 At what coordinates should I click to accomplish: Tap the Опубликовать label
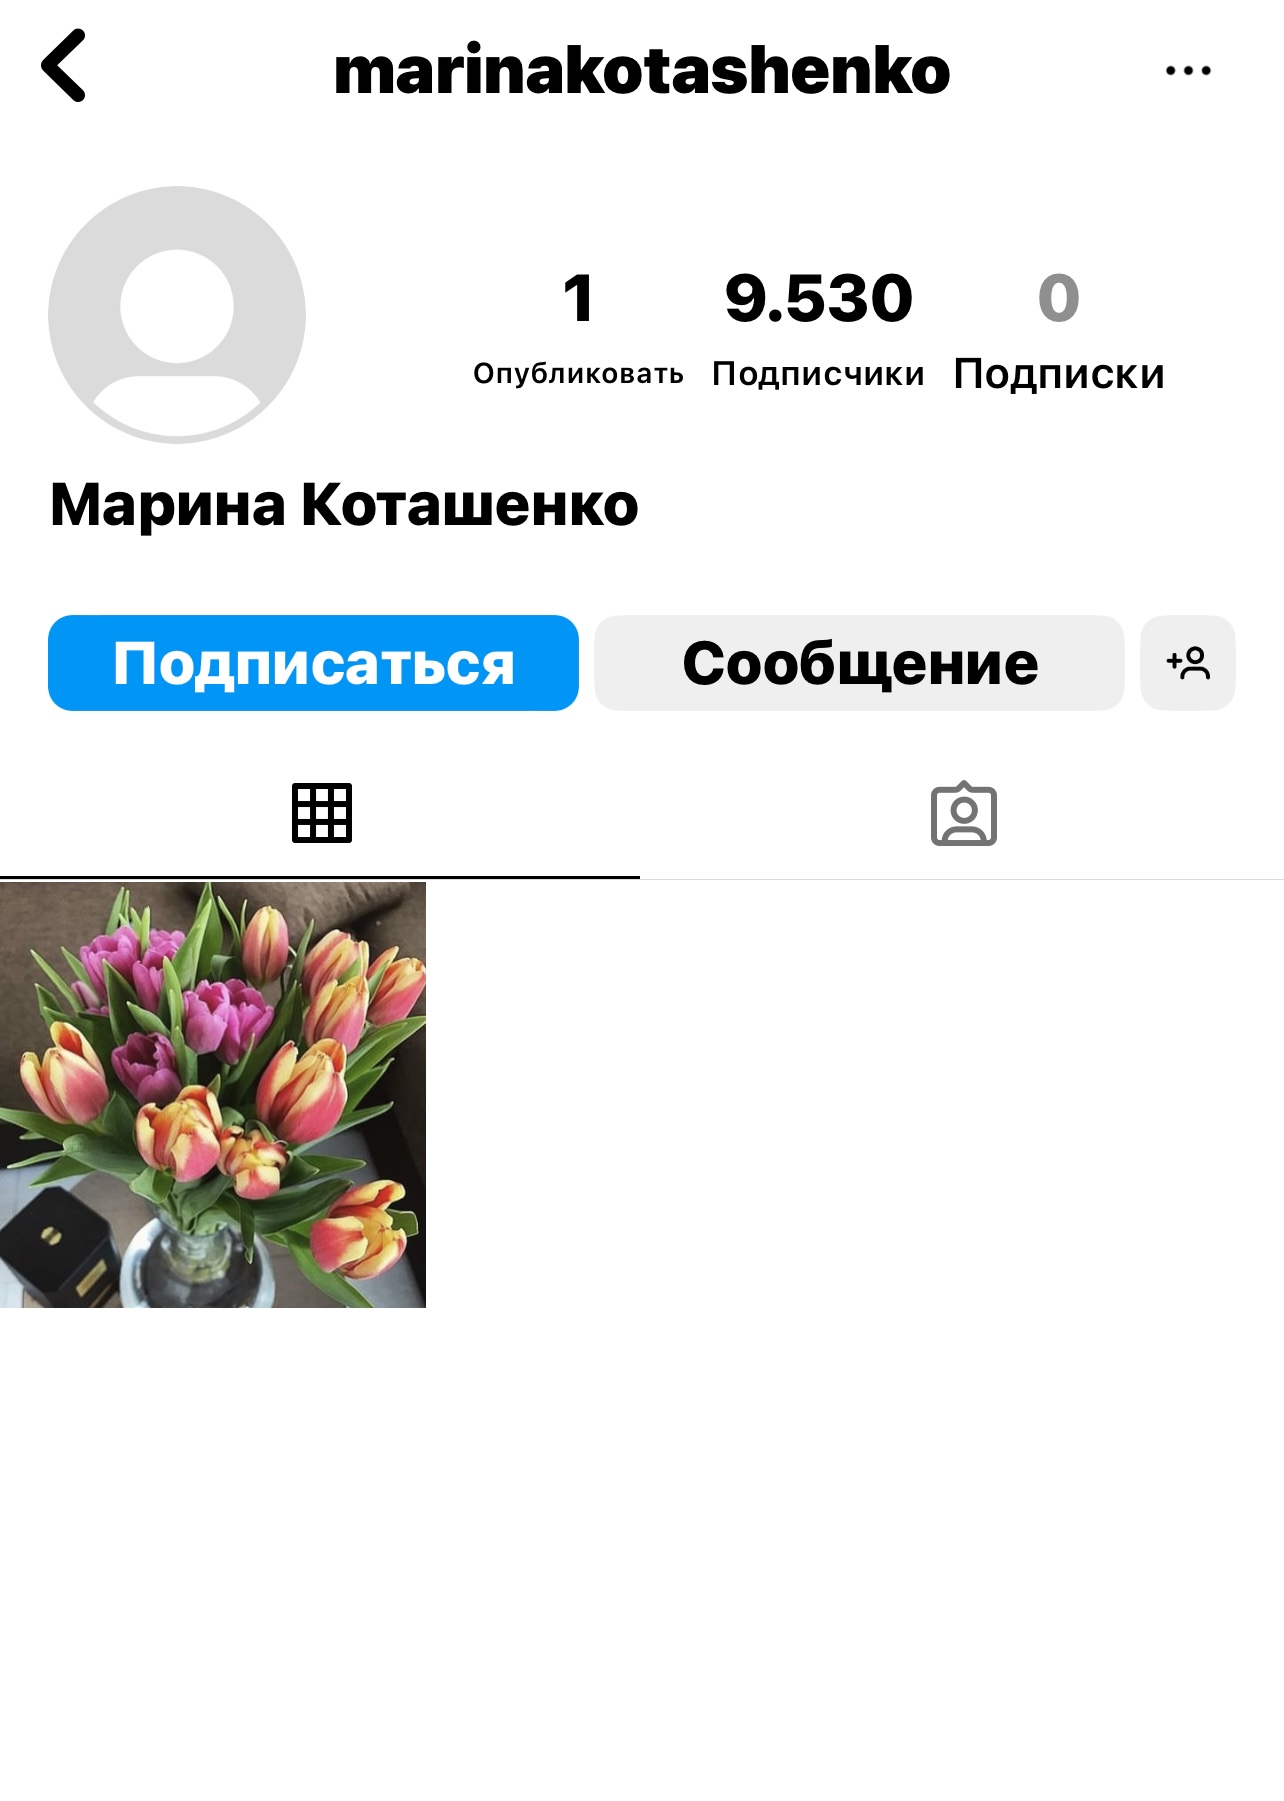578,373
